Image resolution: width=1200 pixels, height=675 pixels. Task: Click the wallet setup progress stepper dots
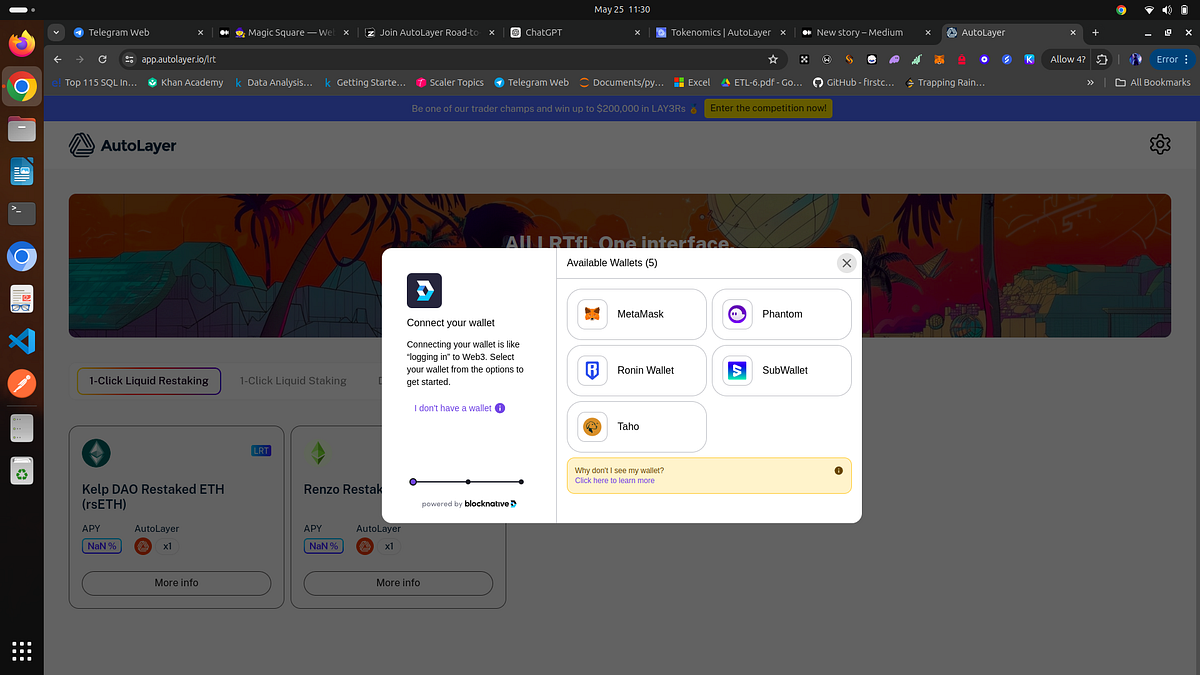pos(466,481)
